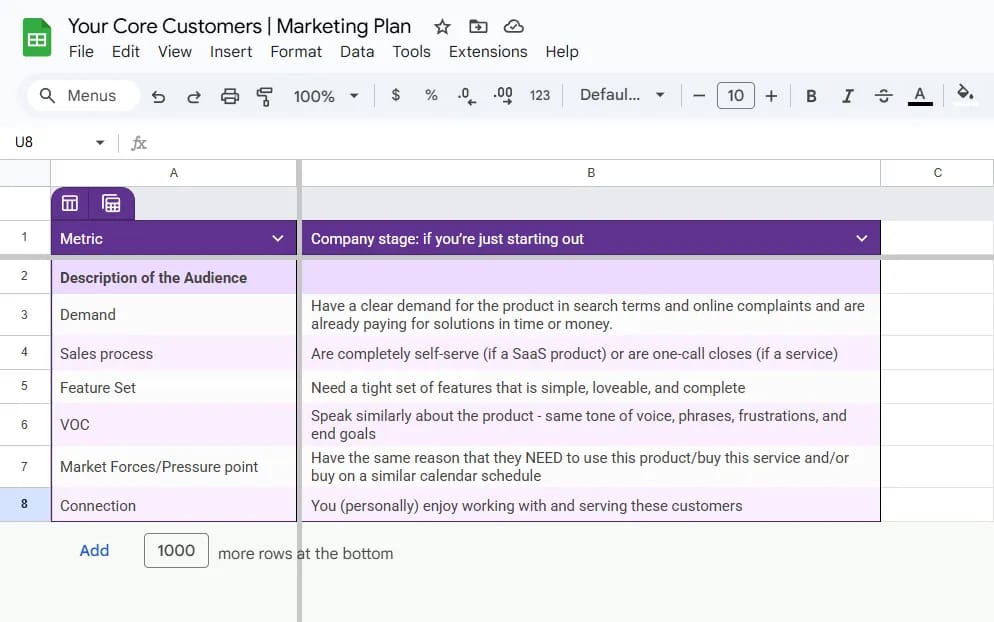
Task: Click the print icon
Action: (x=230, y=96)
